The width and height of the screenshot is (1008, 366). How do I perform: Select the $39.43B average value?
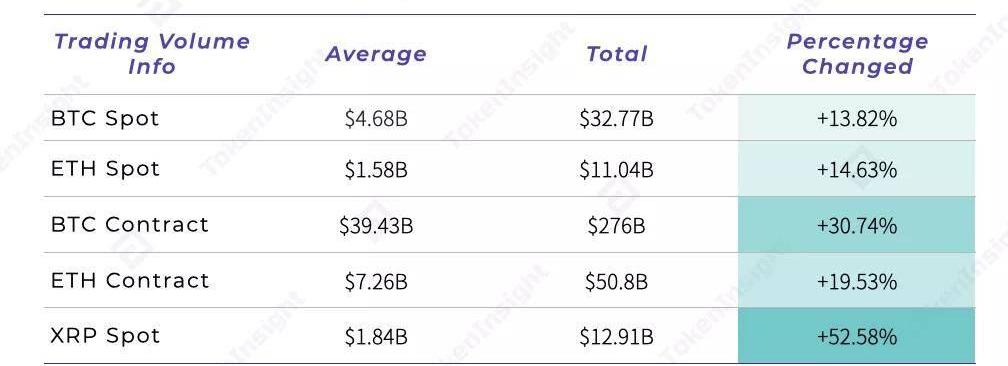[x=376, y=226]
